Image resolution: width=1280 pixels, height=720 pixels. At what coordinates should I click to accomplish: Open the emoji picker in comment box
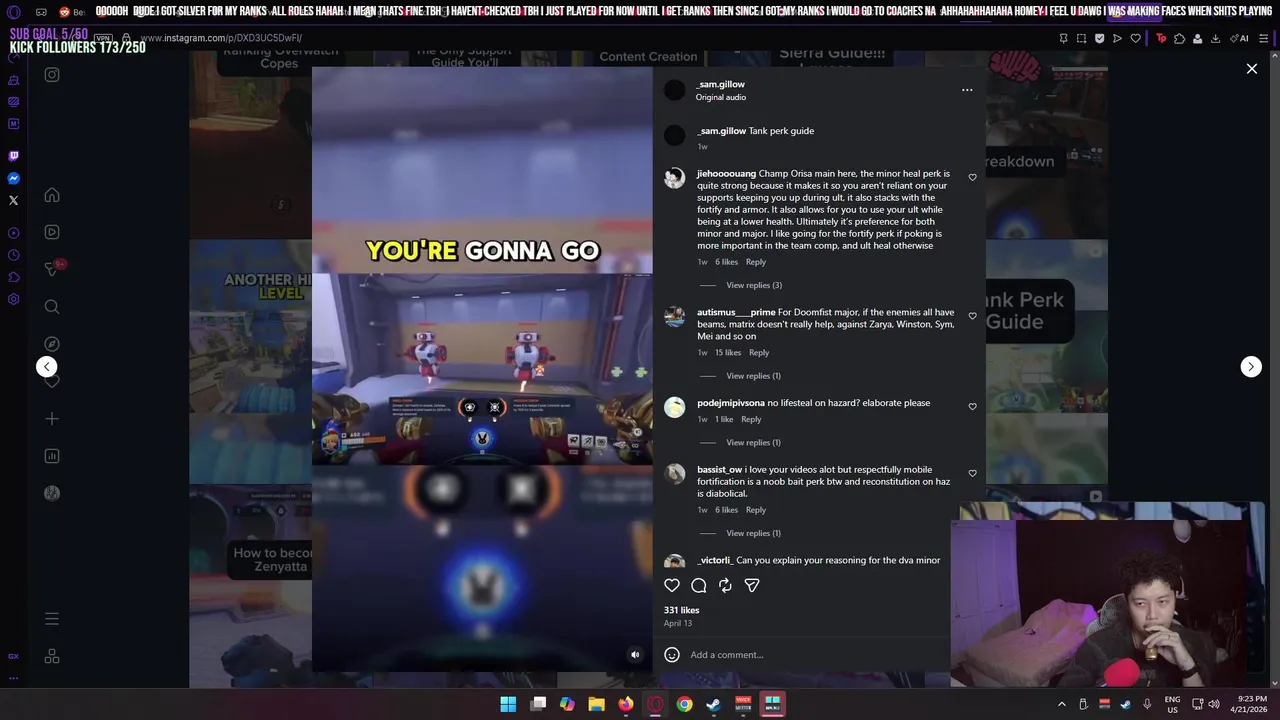pyautogui.click(x=672, y=655)
